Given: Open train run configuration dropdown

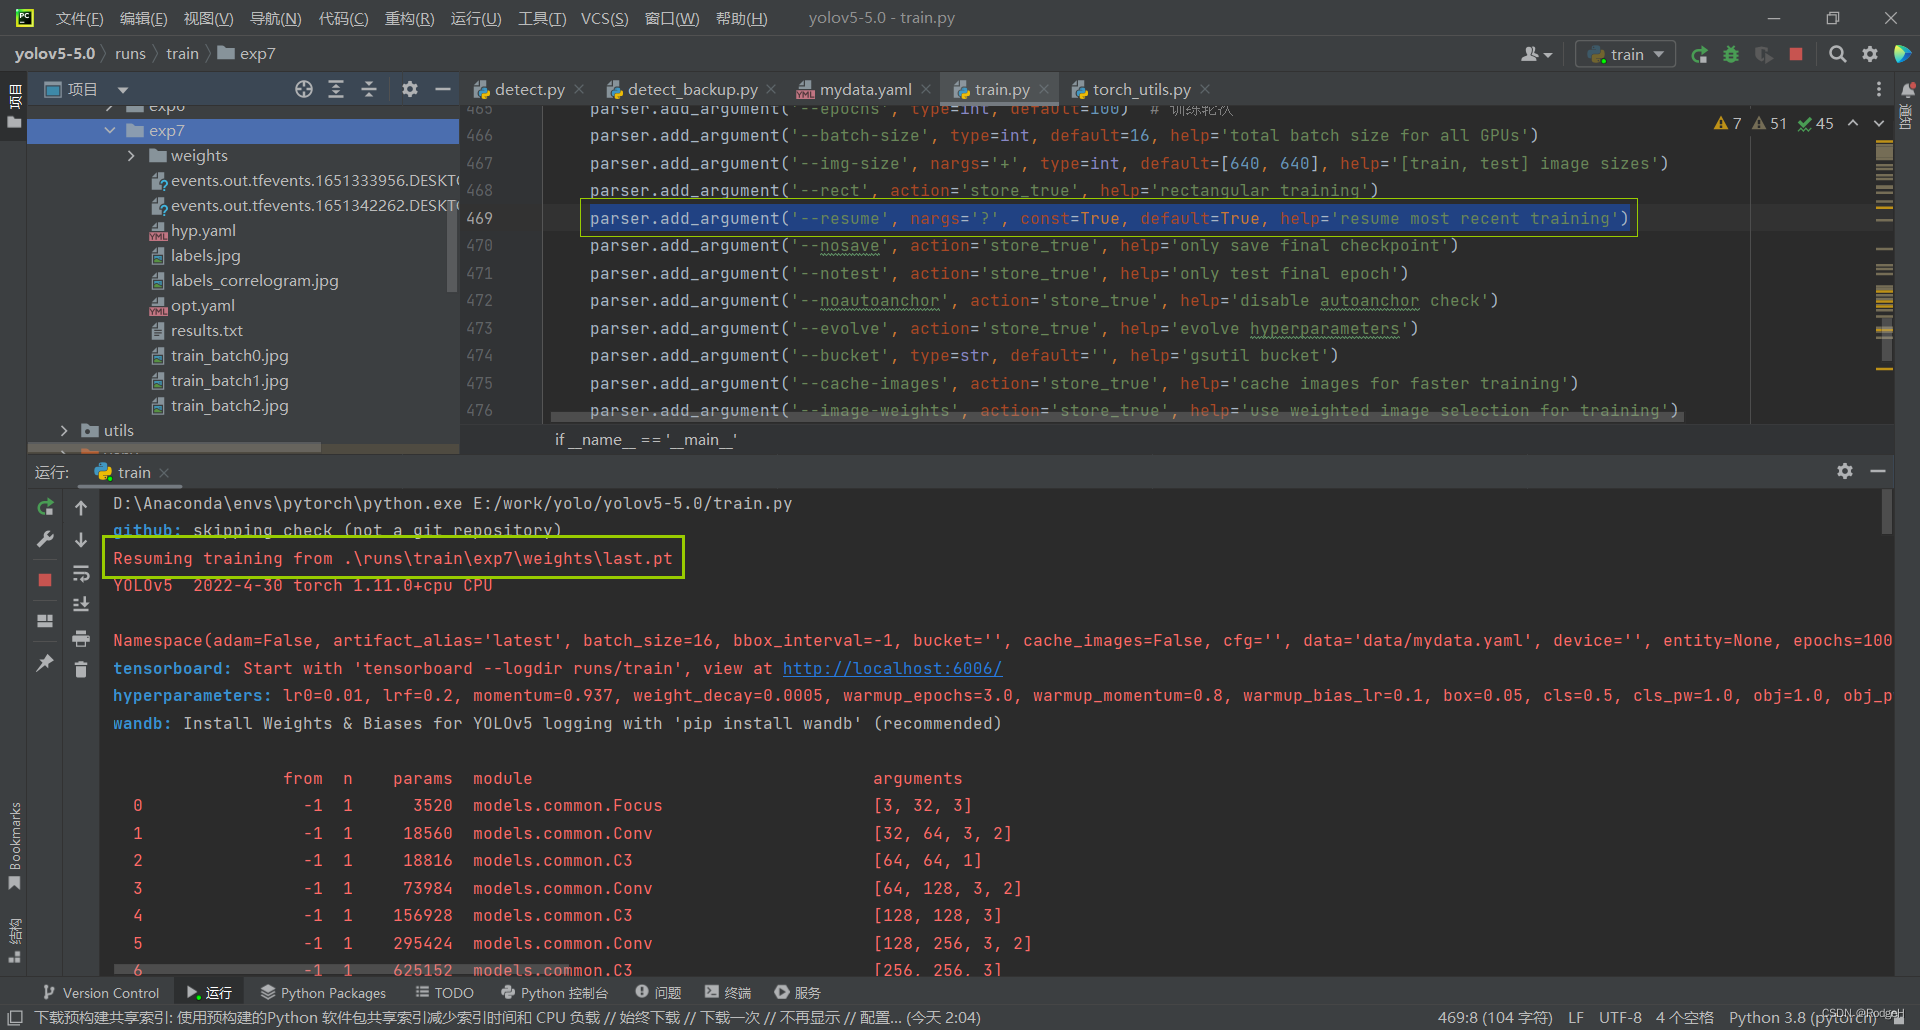Looking at the screenshot, I should [x=1626, y=54].
